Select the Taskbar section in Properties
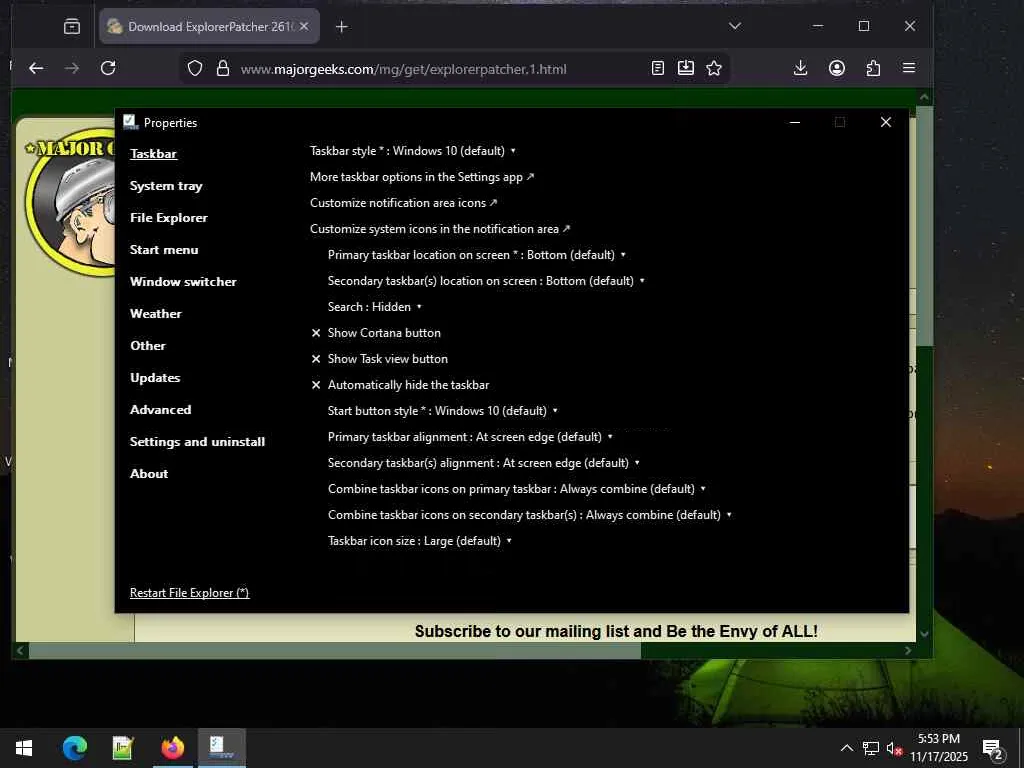Viewport: 1024px width, 768px height. pos(153,154)
